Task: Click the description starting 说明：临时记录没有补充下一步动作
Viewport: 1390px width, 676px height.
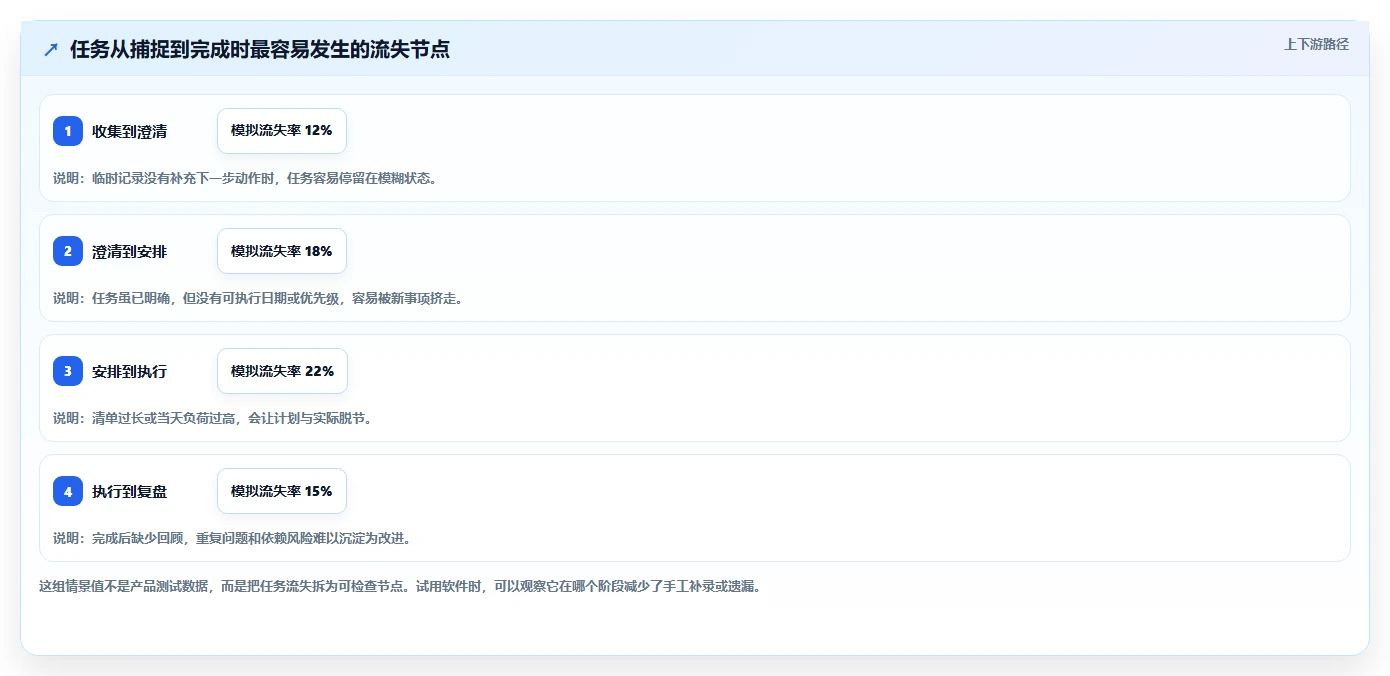Action: coord(245,178)
